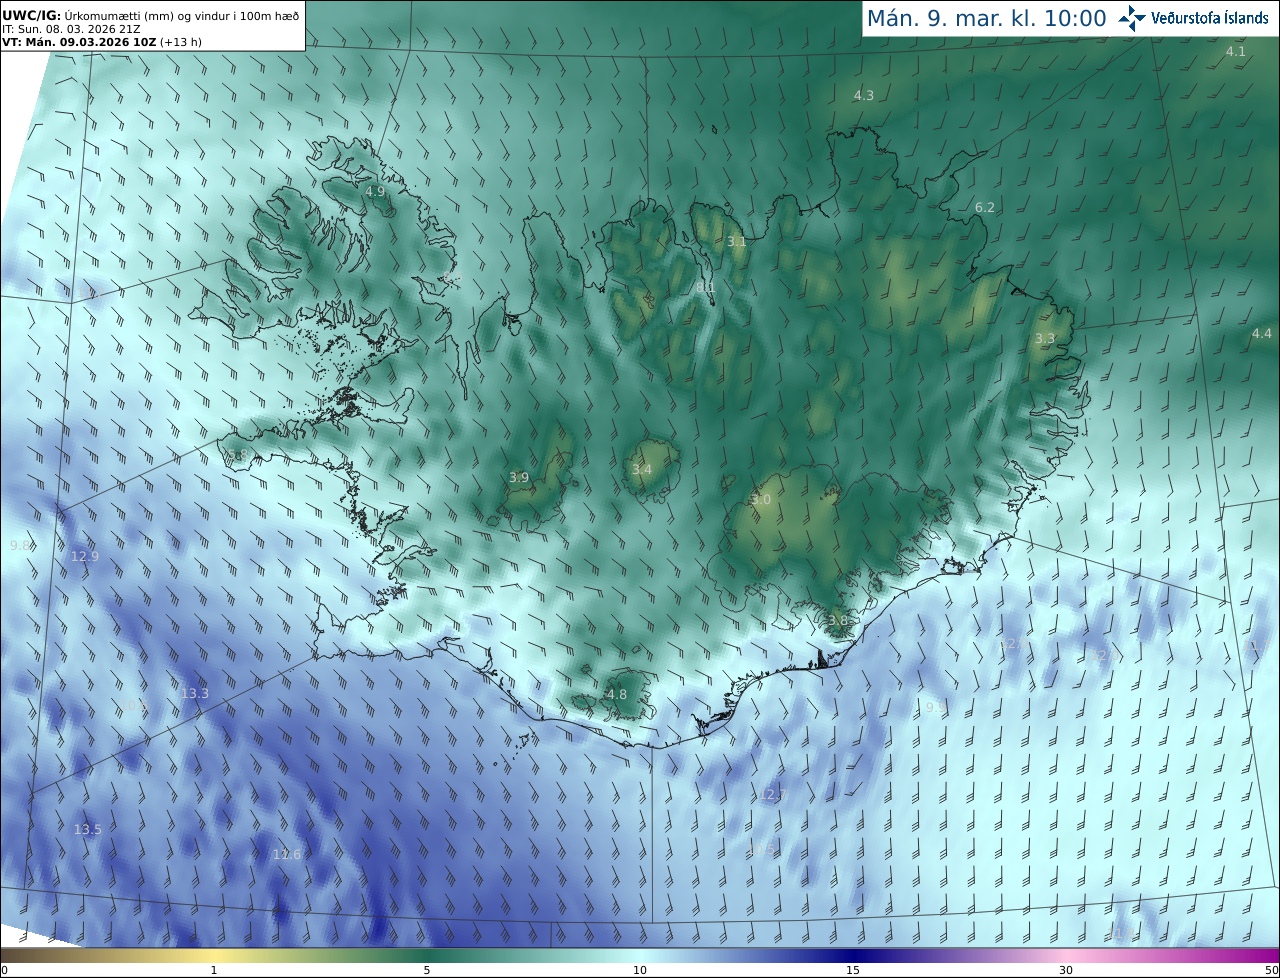Click the 30 tick on the colour scale
The image size is (1280, 978).
coord(1066,970)
